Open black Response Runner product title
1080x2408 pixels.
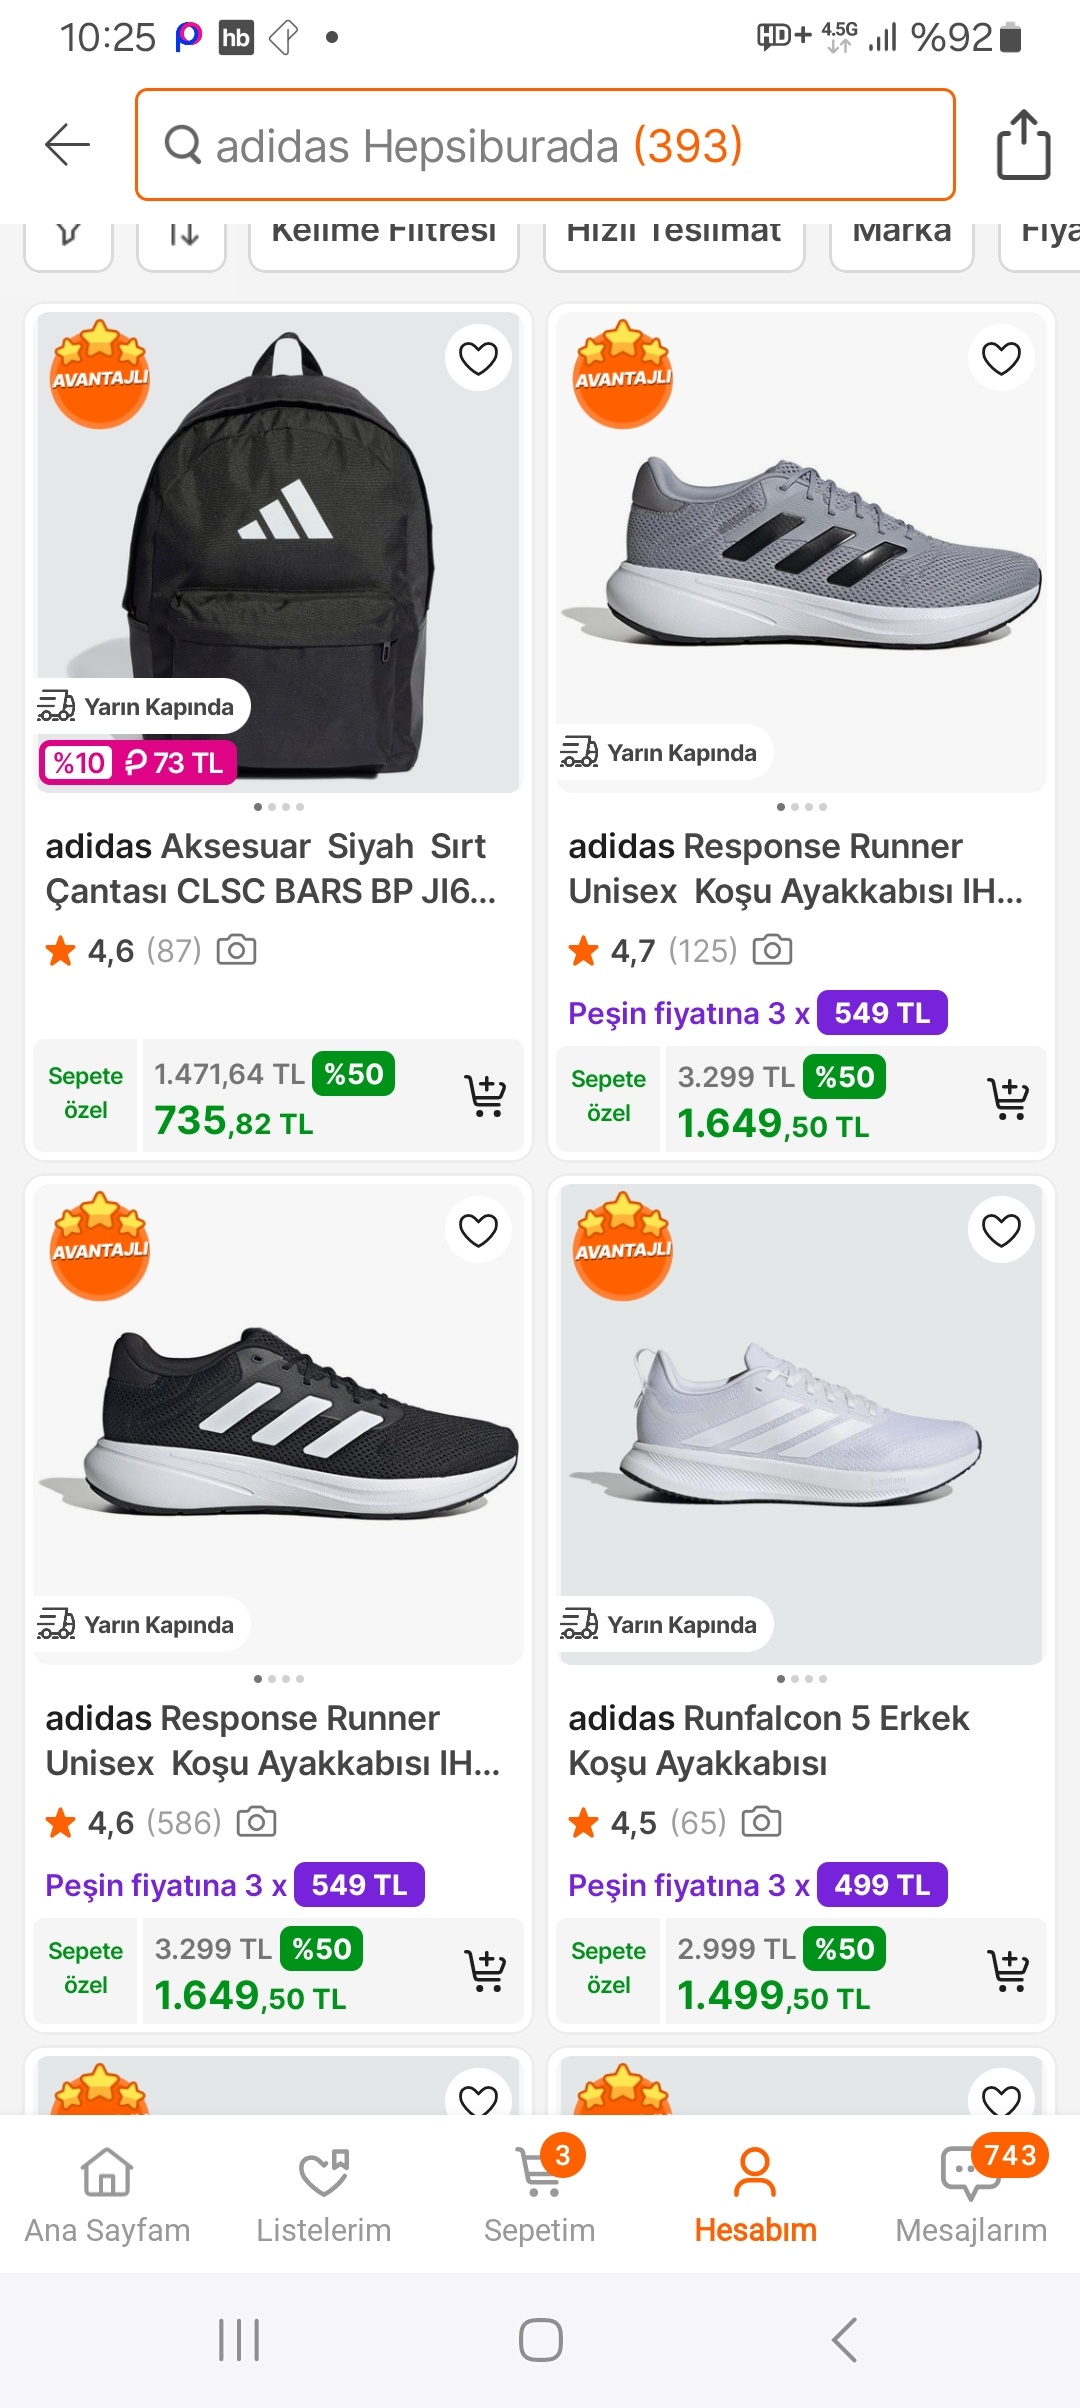point(272,1740)
